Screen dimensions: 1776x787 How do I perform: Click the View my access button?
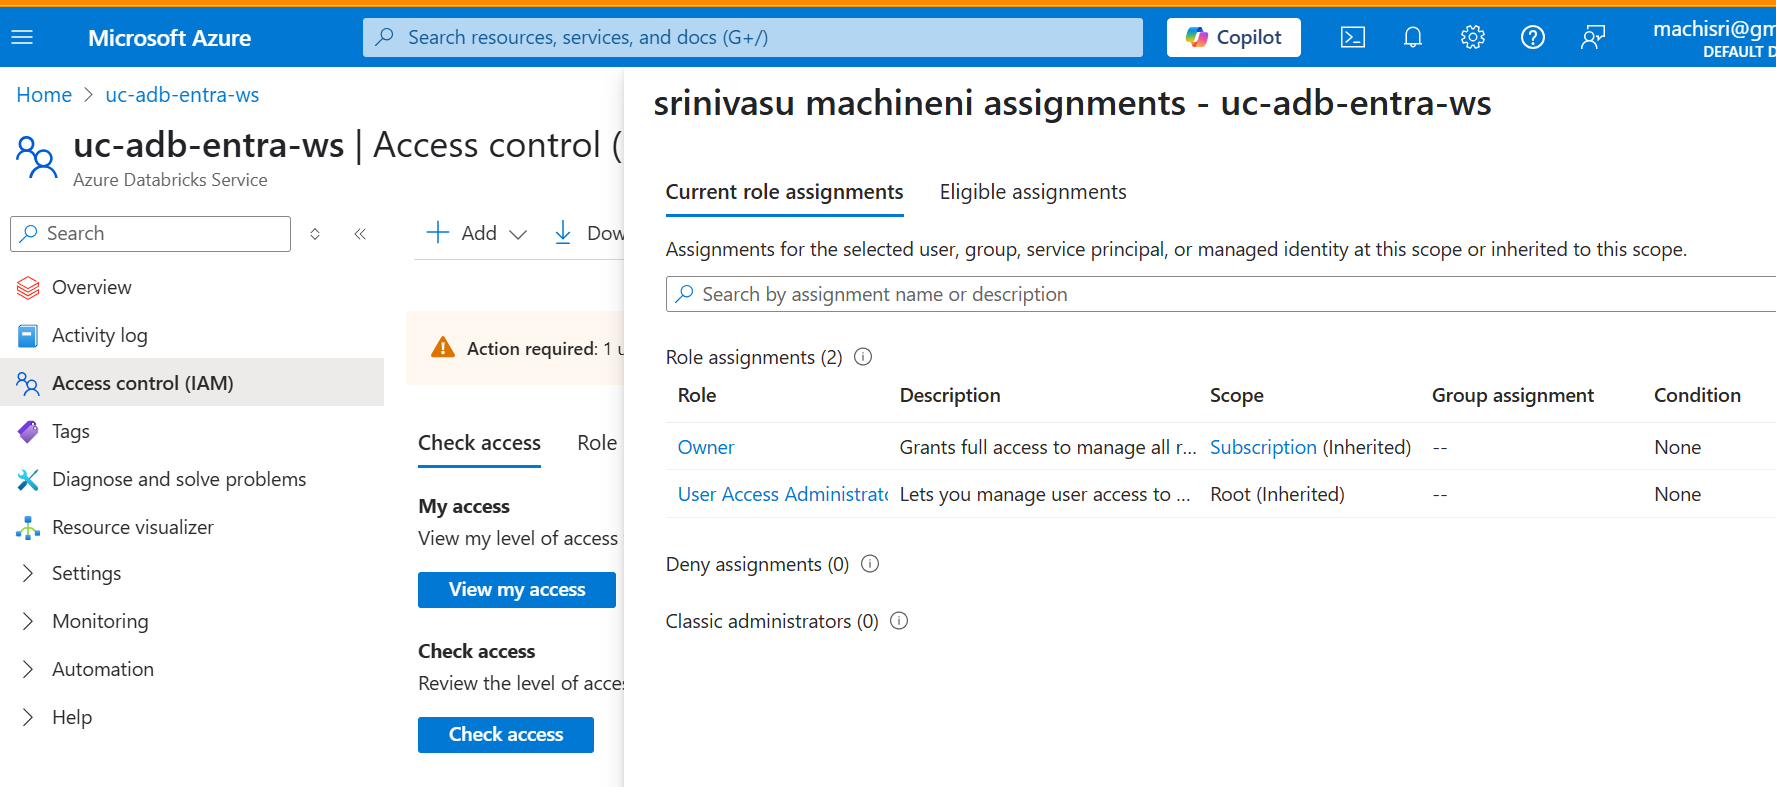(x=516, y=590)
